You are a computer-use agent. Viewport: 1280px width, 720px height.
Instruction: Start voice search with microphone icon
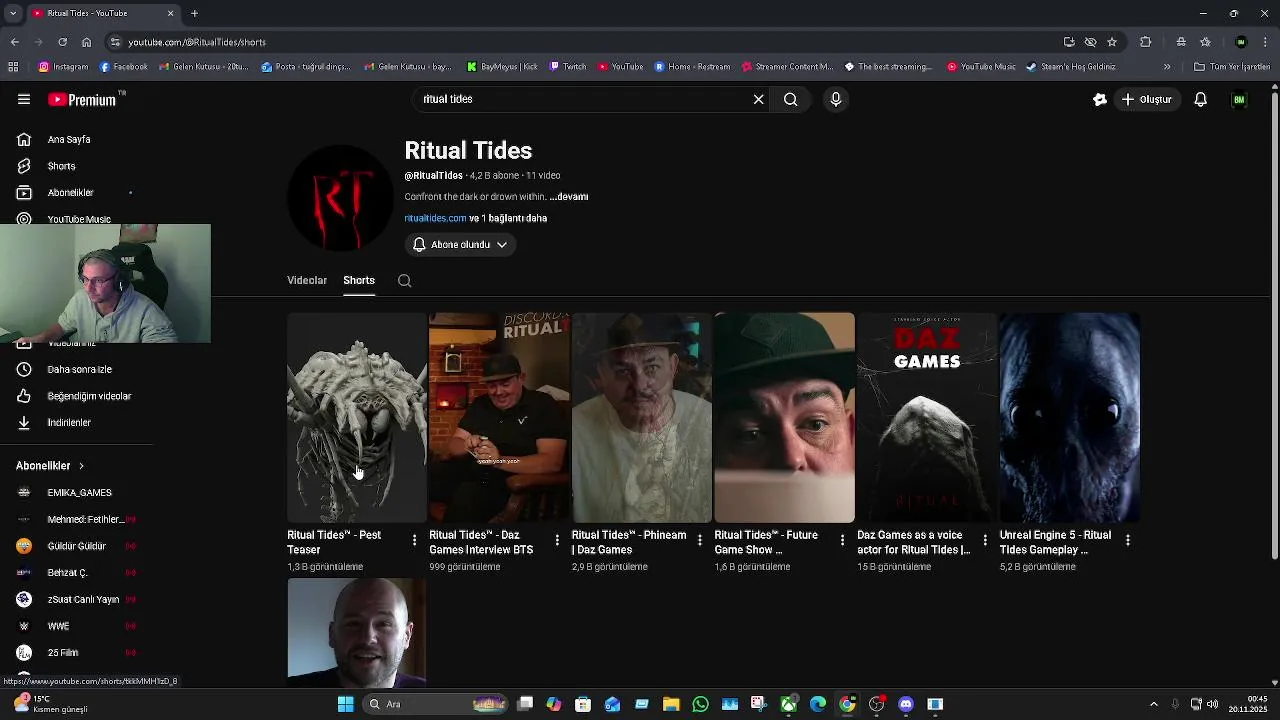coord(836,99)
